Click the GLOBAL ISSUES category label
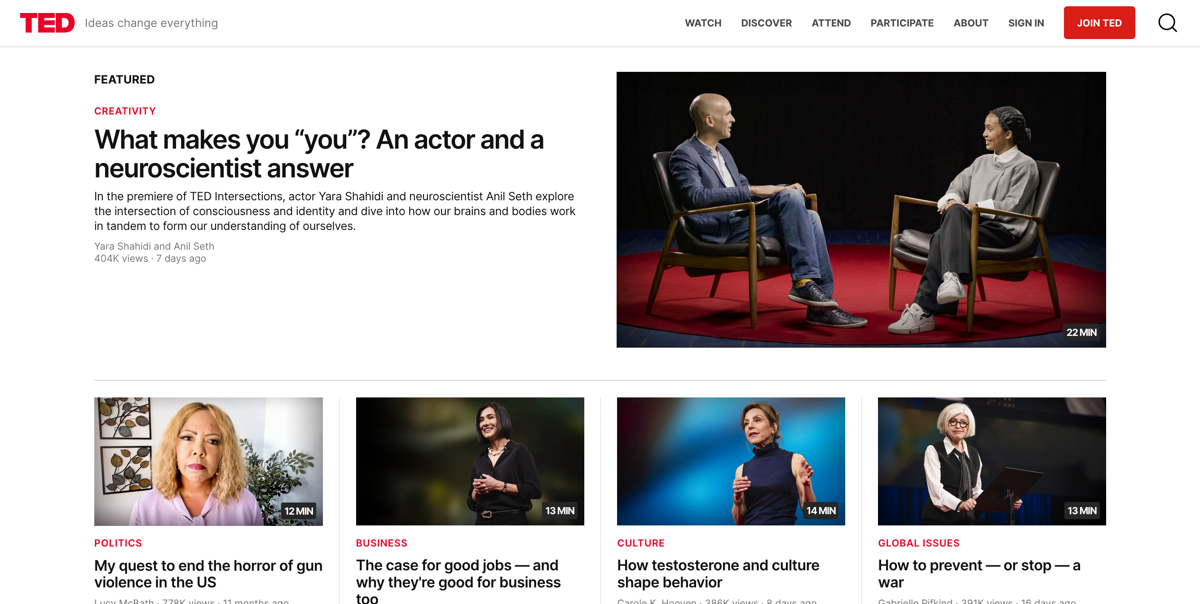Viewport: 1200px width, 604px height. click(x=918, y=543)
